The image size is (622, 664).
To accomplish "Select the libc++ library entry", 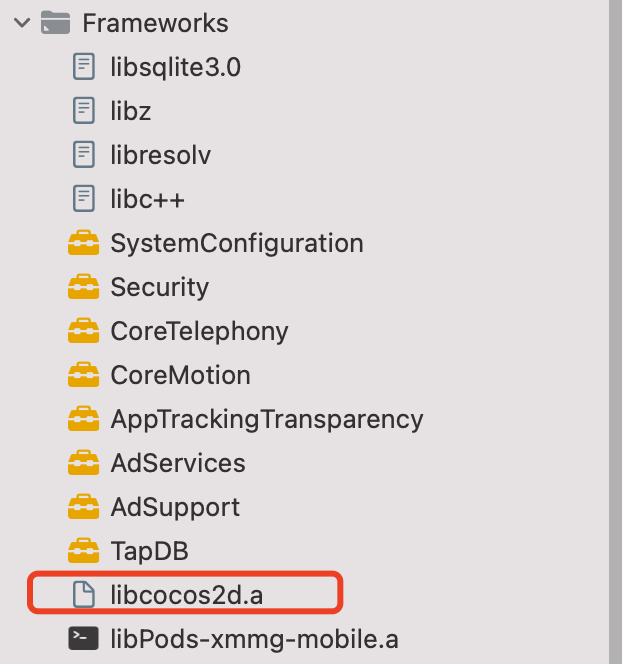I will (x=147, y=199).
